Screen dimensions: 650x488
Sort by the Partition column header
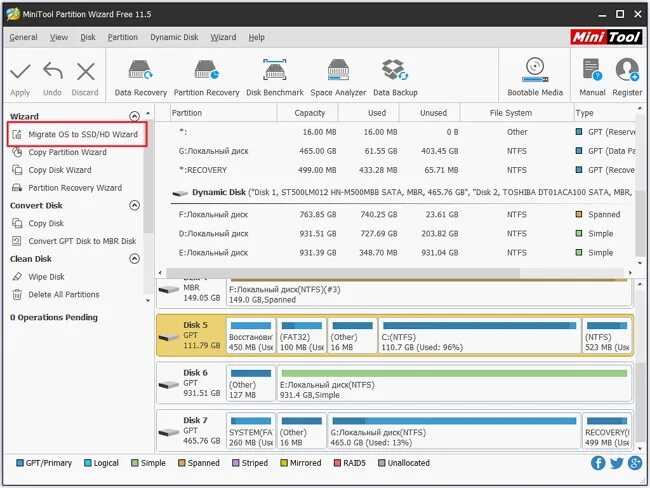tap(223, 113)
